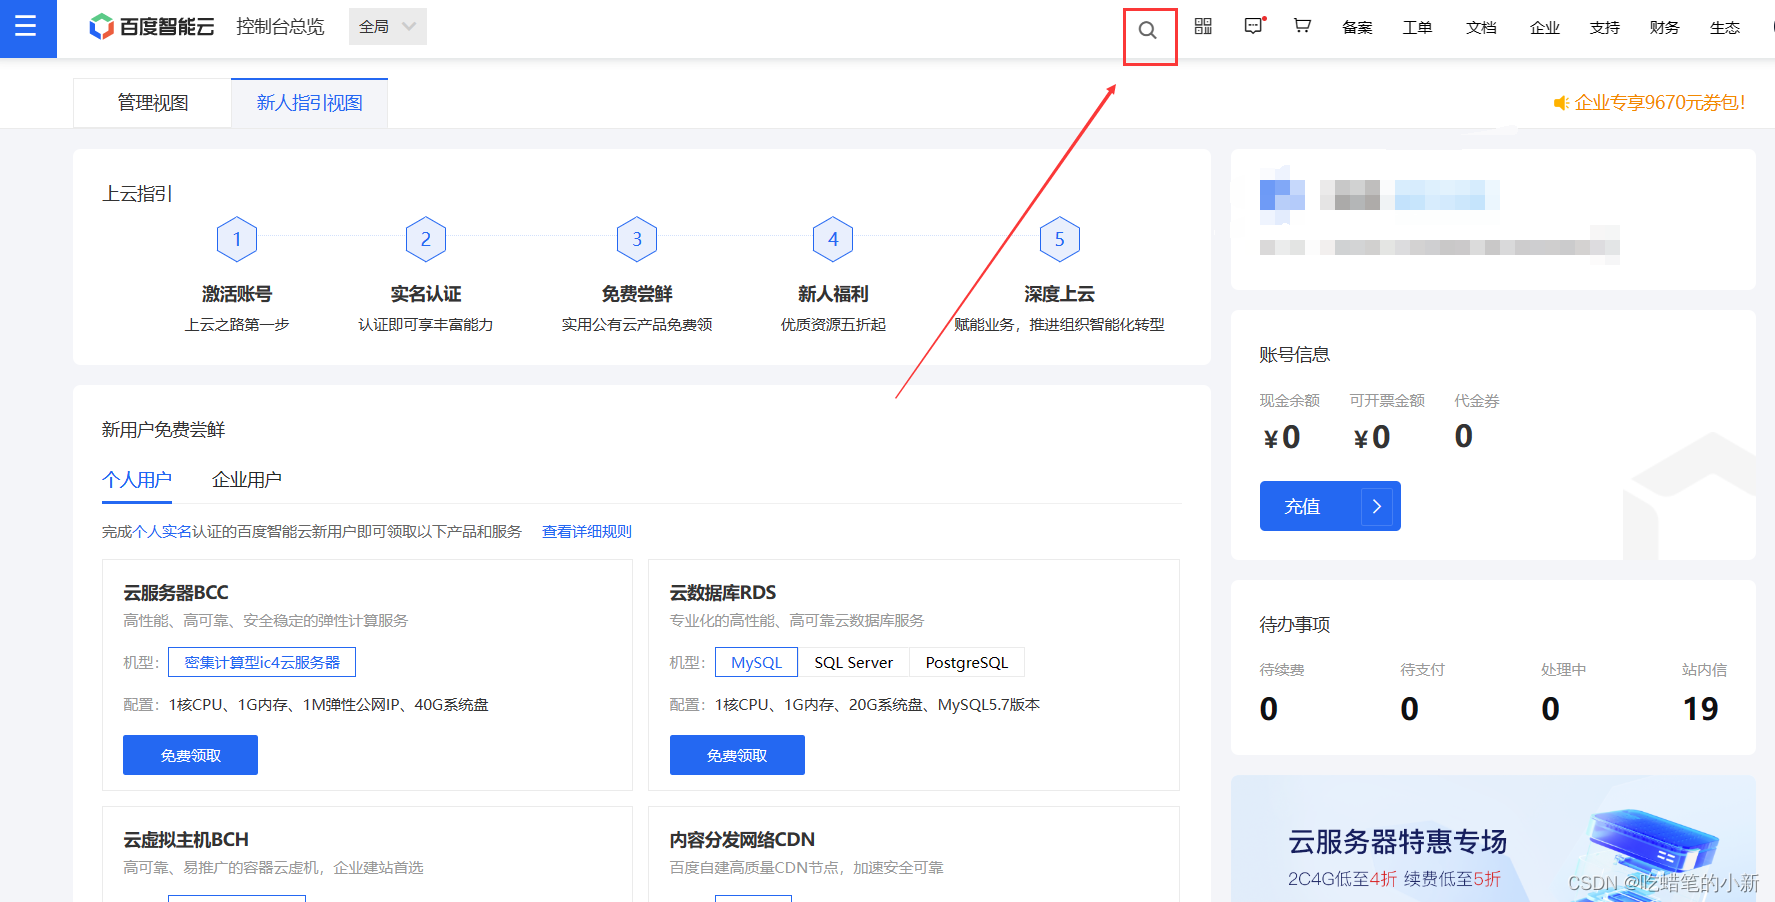
Task: Open 财务 in top menu
Action: pos(1665,27)
